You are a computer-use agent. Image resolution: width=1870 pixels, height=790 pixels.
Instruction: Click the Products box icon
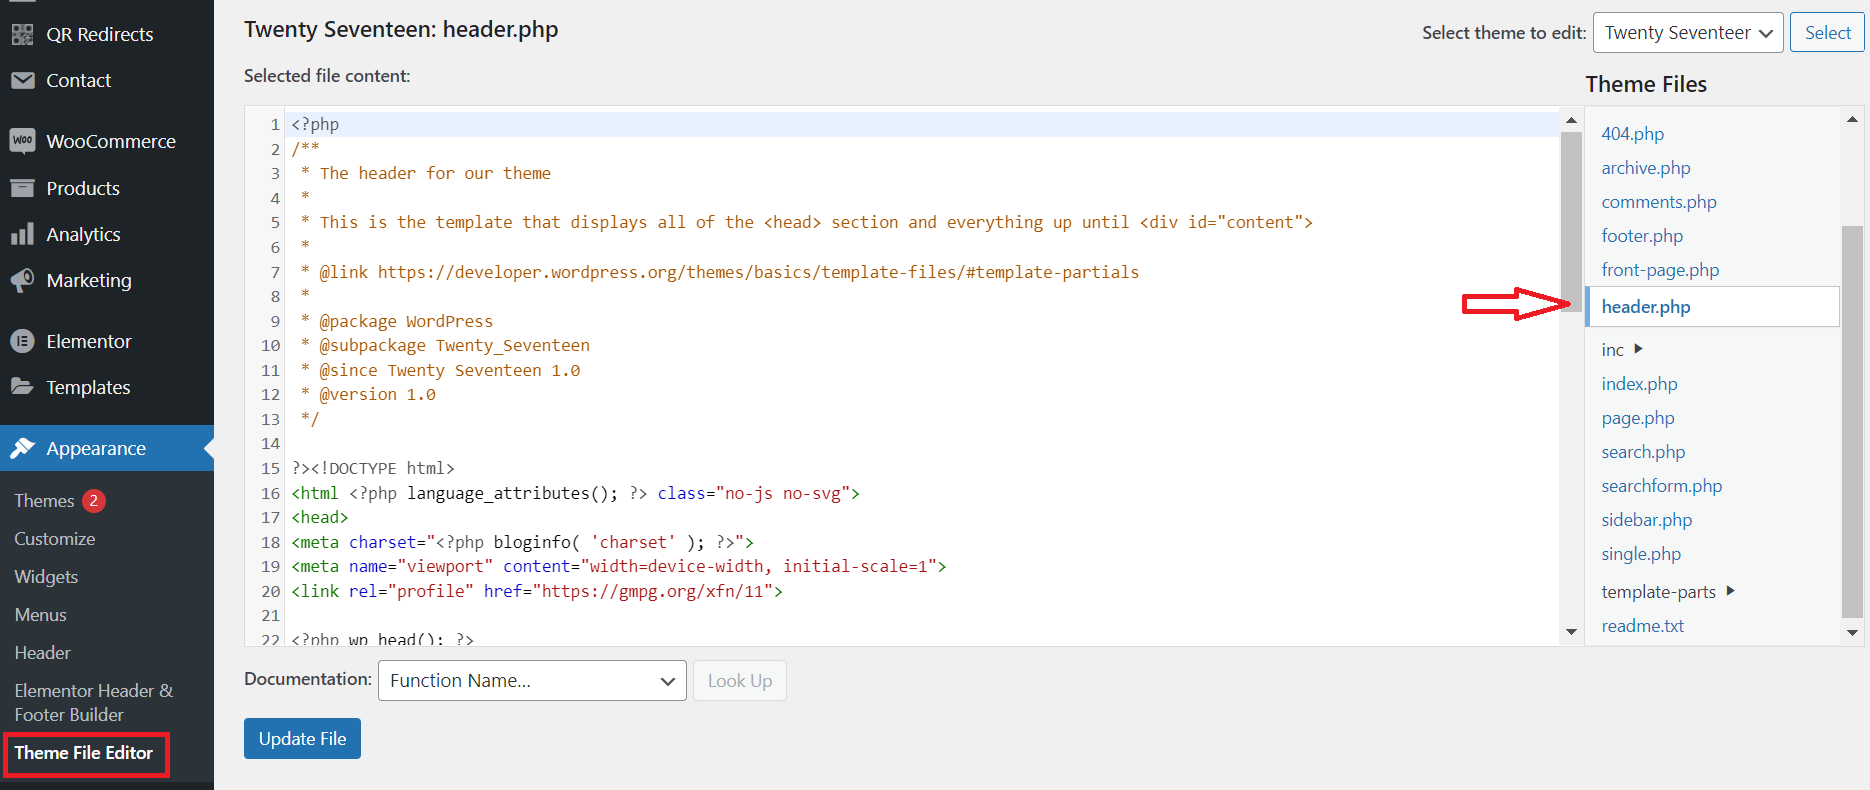click(x=22, y=188)
